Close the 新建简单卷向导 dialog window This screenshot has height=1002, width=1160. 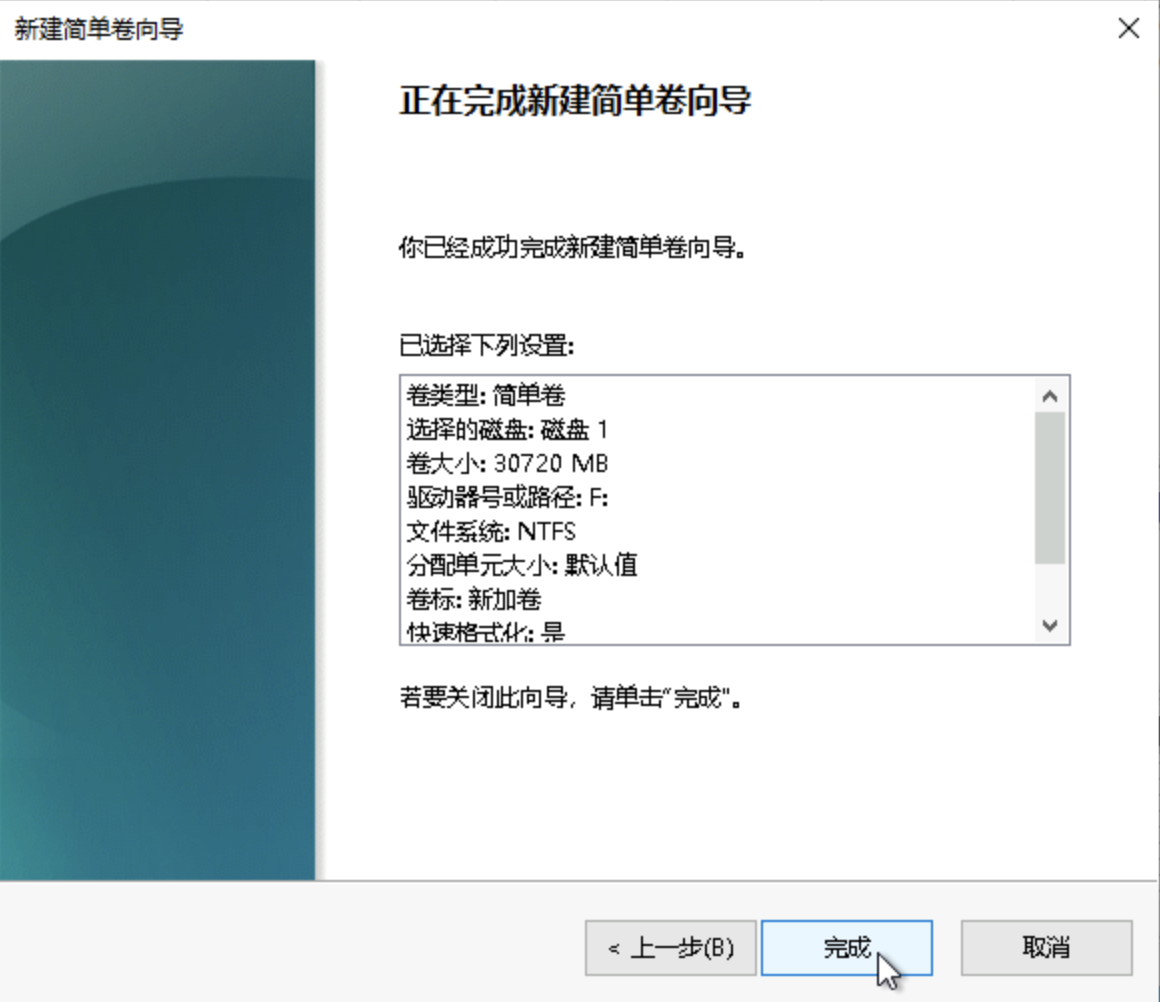point(1128,29)
